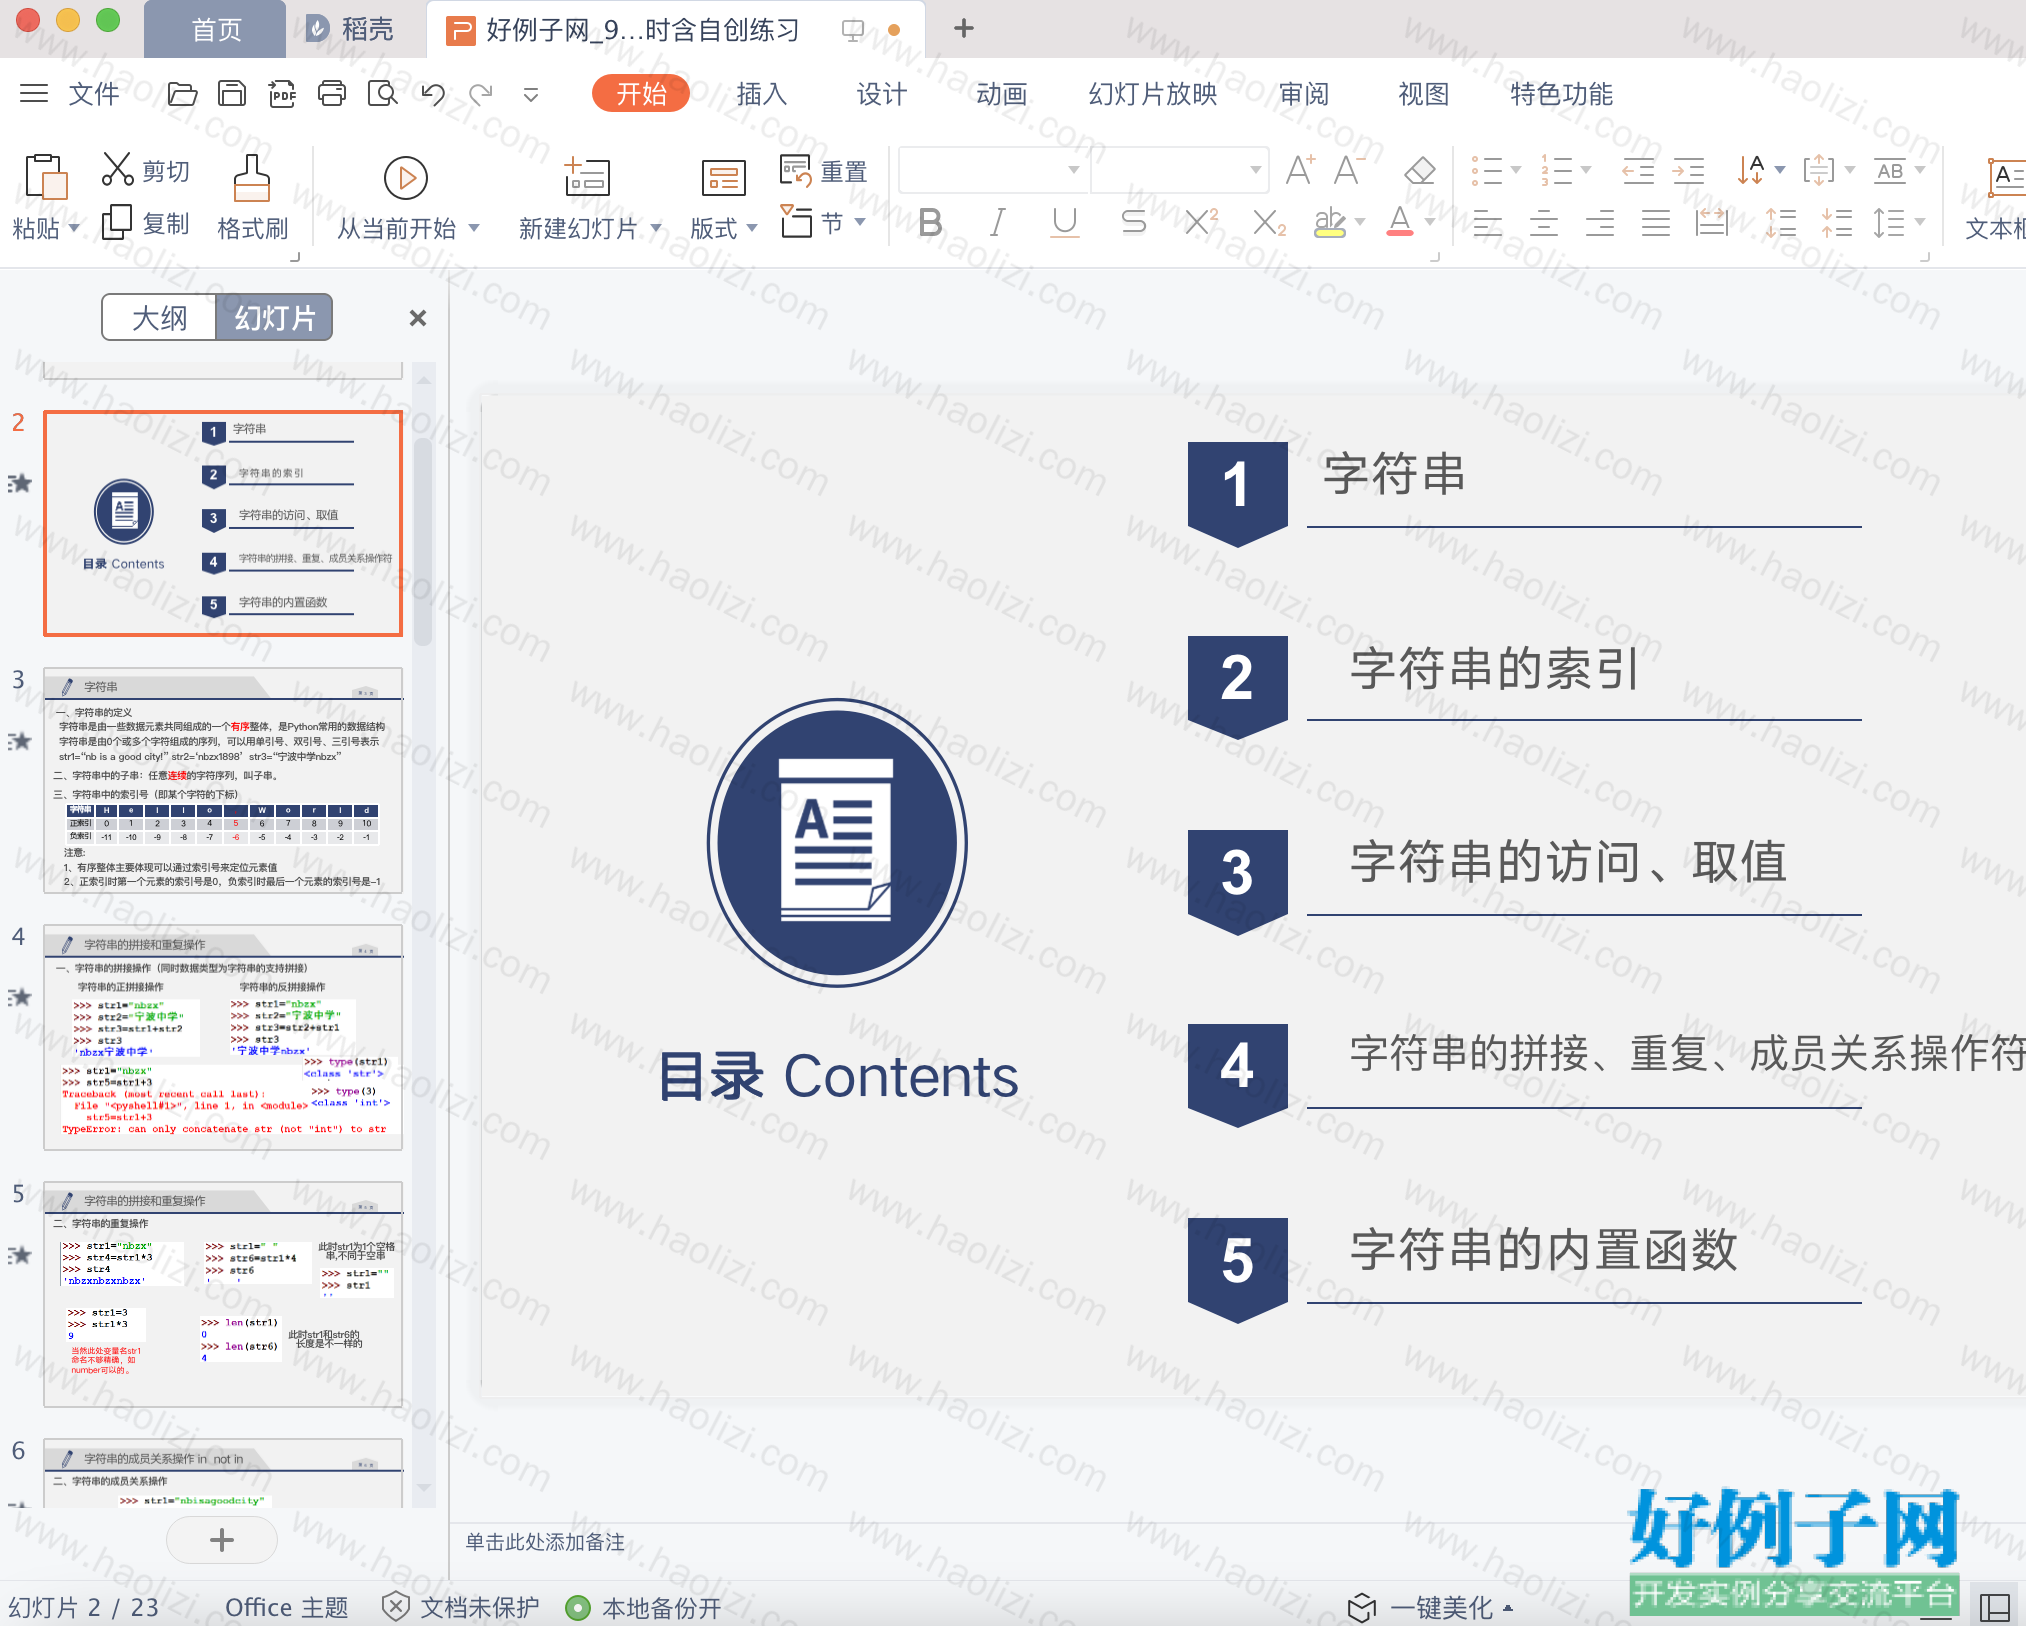Open font color picker arrow
The width and height of the screenshot is (2026, 1626).
(x=1430, y=222)
